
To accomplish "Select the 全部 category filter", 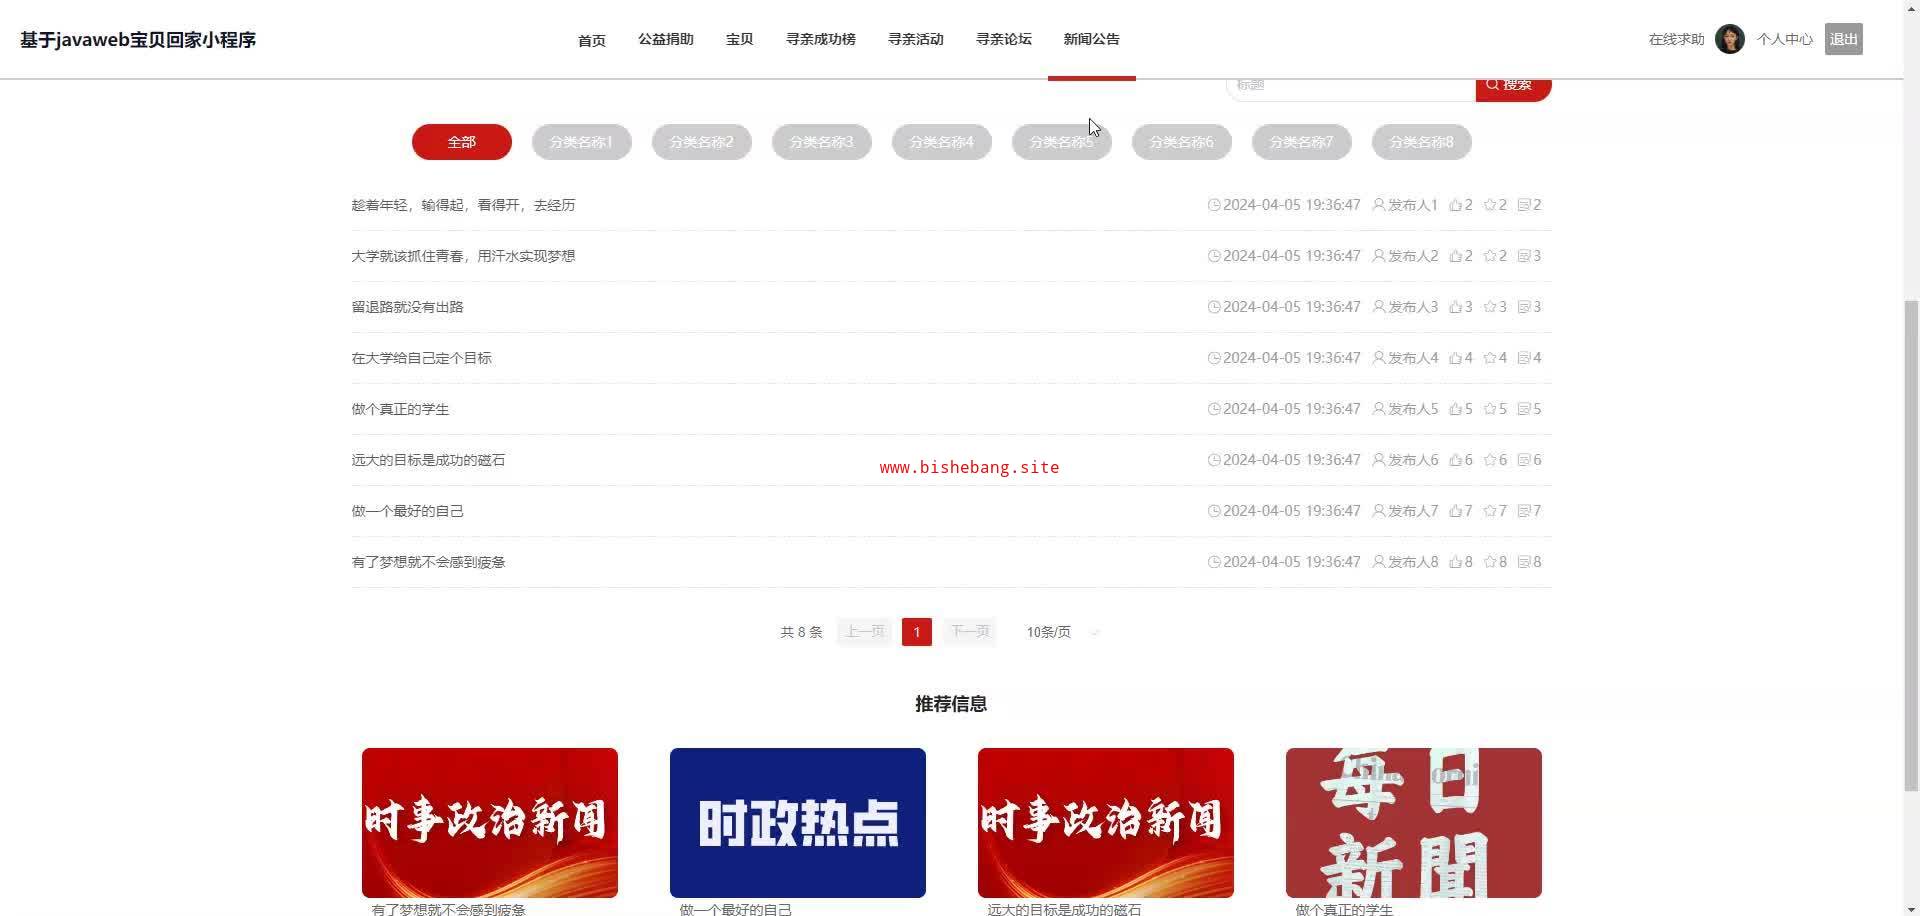I will (462, 142).
